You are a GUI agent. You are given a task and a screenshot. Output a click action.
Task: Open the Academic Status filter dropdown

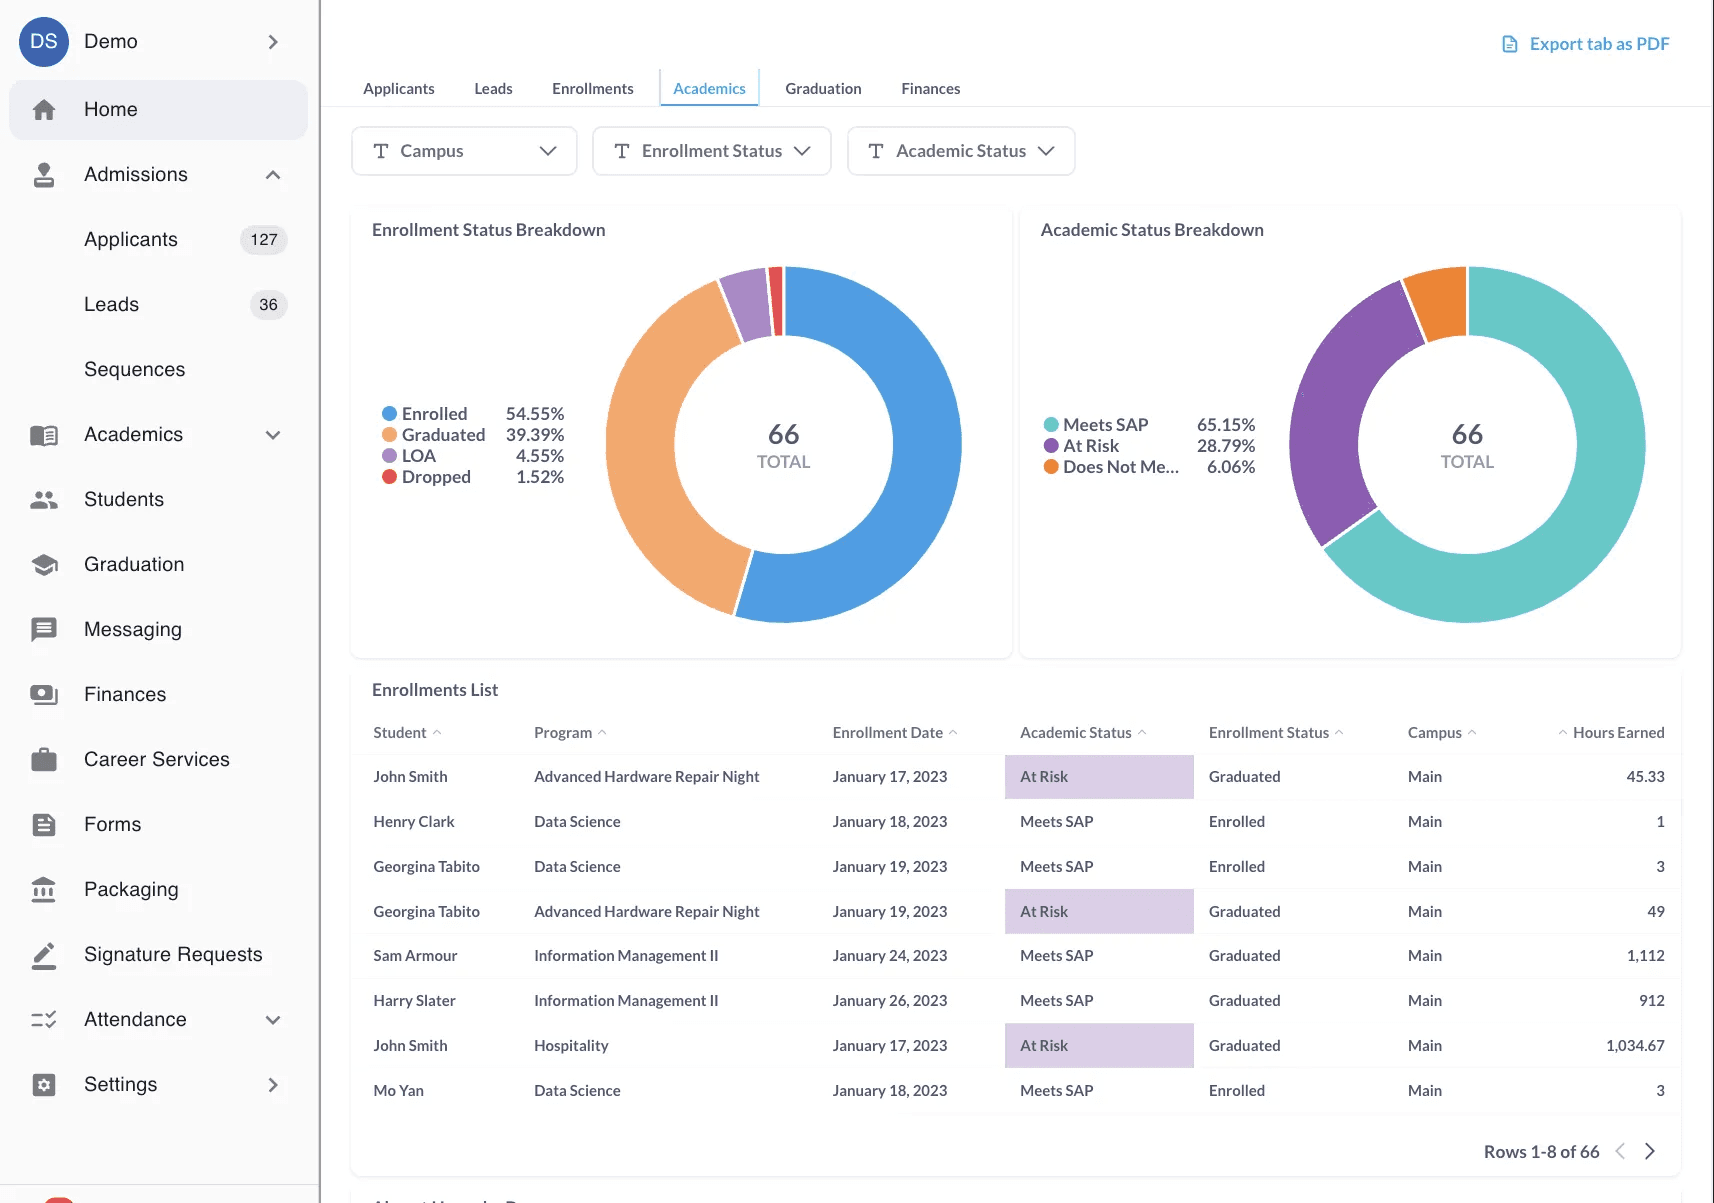click(x=961, y=151)
